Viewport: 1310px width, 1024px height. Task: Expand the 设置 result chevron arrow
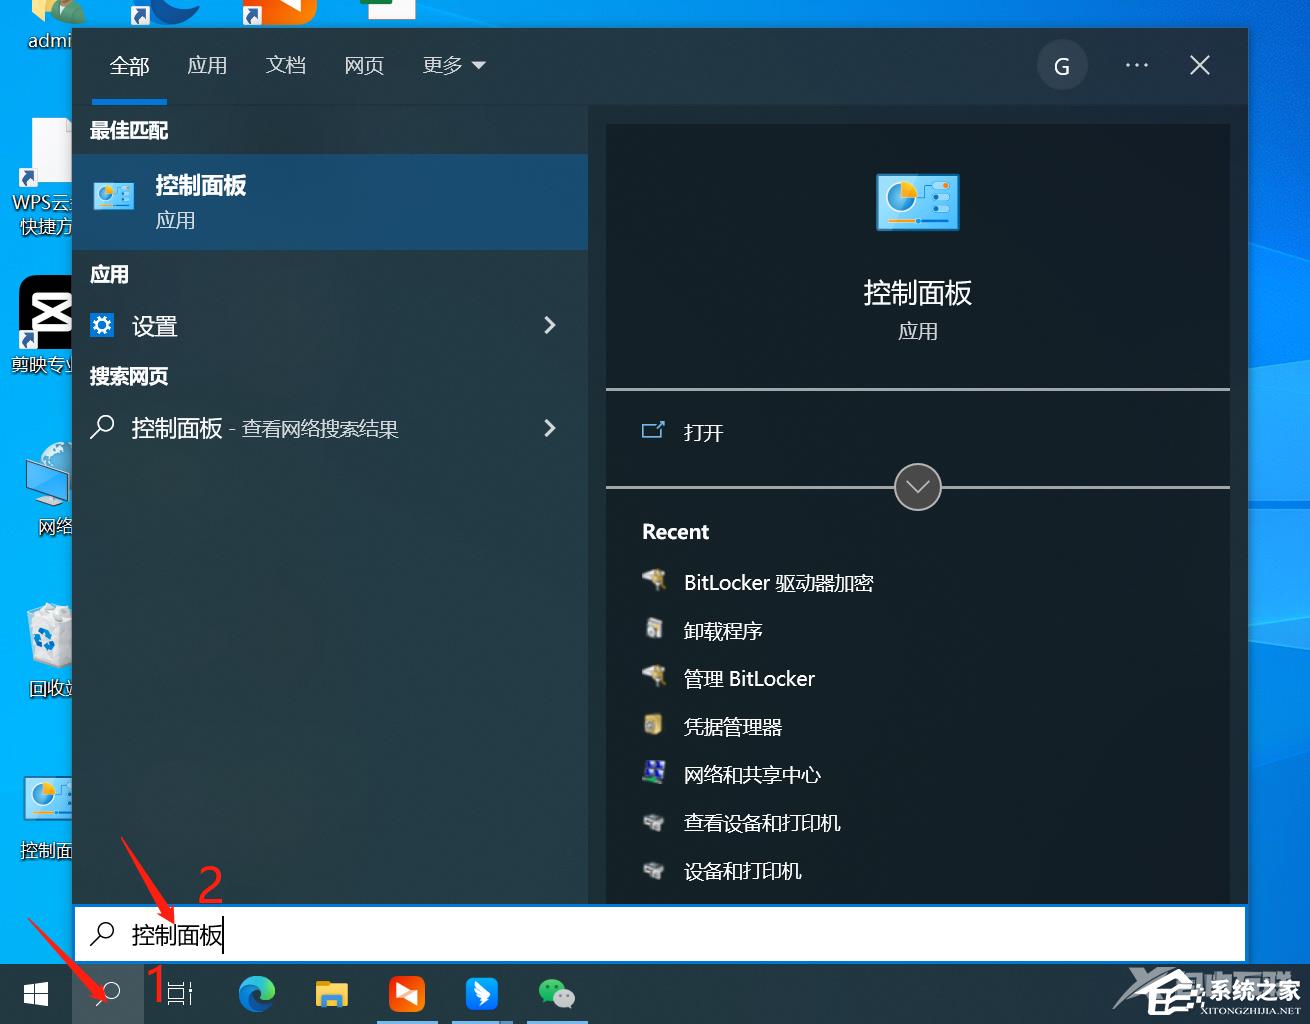tap(549, 325)
